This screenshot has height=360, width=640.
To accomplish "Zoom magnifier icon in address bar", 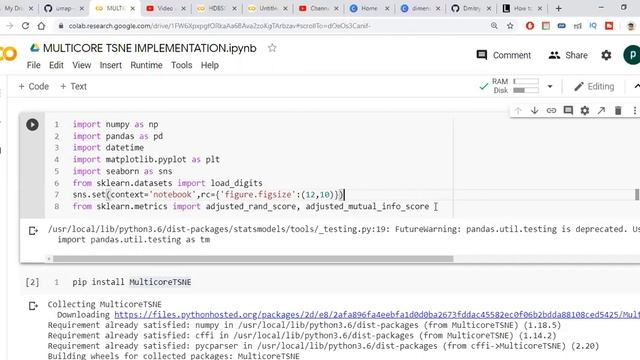I will [x=494, y=26].
